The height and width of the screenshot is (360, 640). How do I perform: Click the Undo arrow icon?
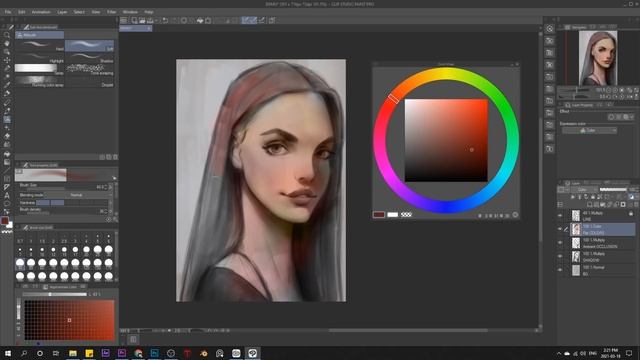[165, 20]
